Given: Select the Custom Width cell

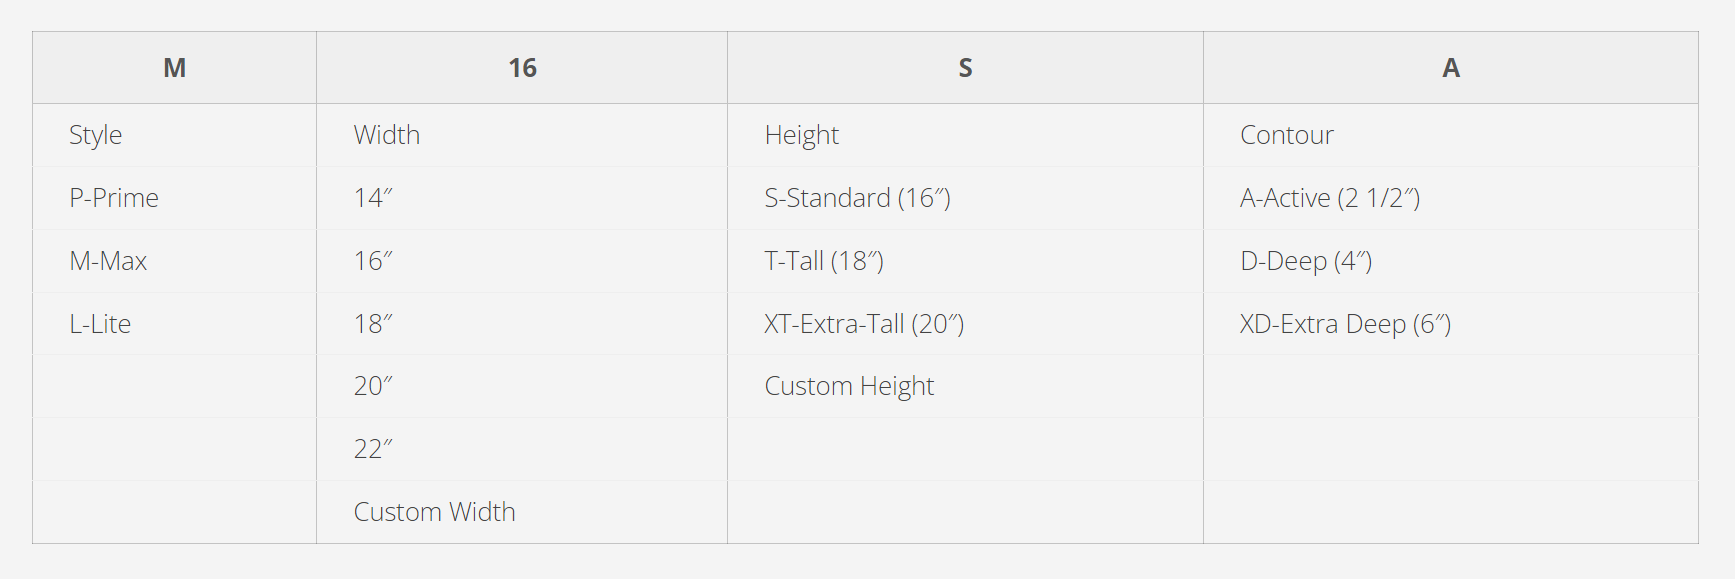Looking at the screenshot, I should point(435,512).
